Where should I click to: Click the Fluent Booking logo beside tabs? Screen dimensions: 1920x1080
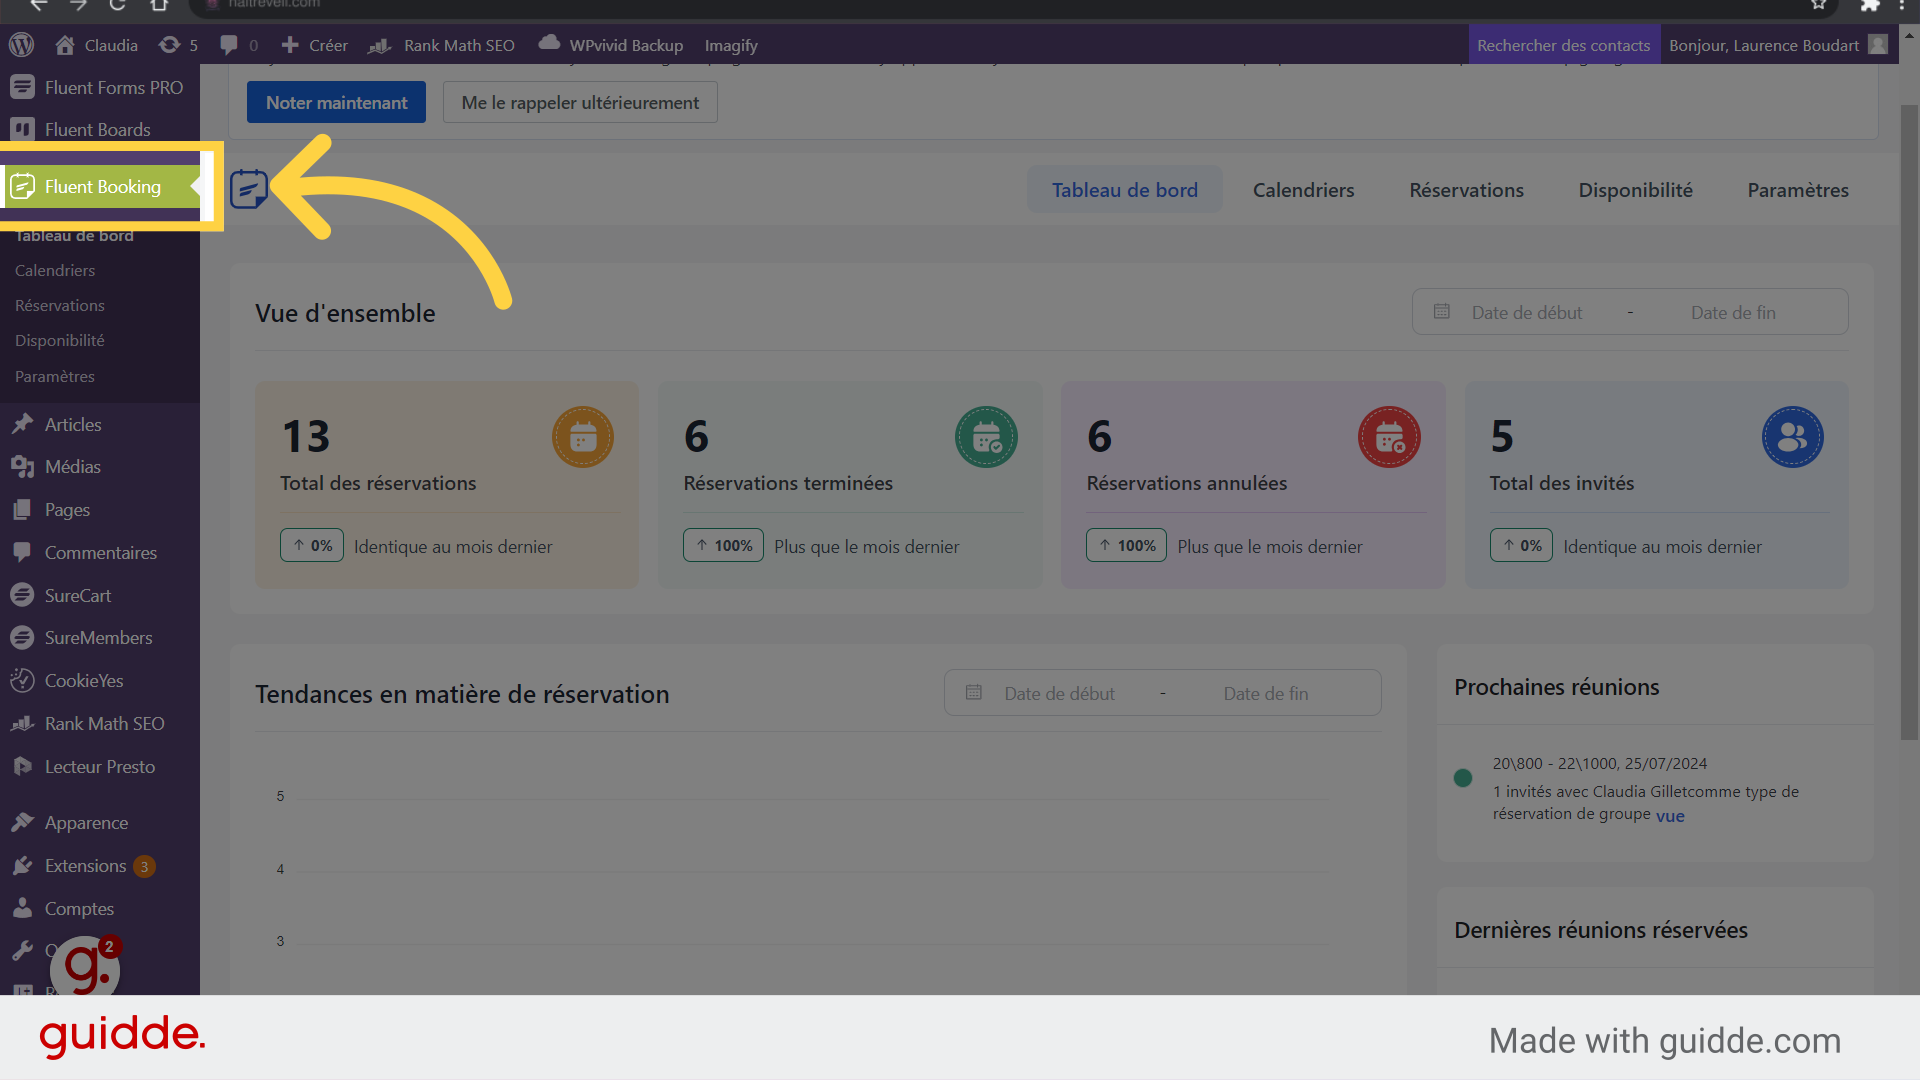(x=249, y=189)
